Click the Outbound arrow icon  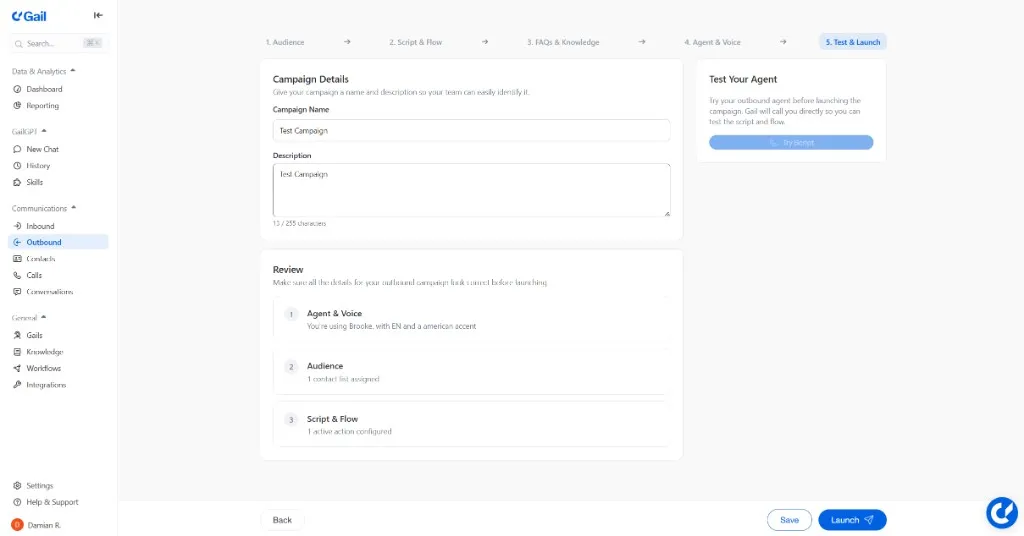[17, 242]
